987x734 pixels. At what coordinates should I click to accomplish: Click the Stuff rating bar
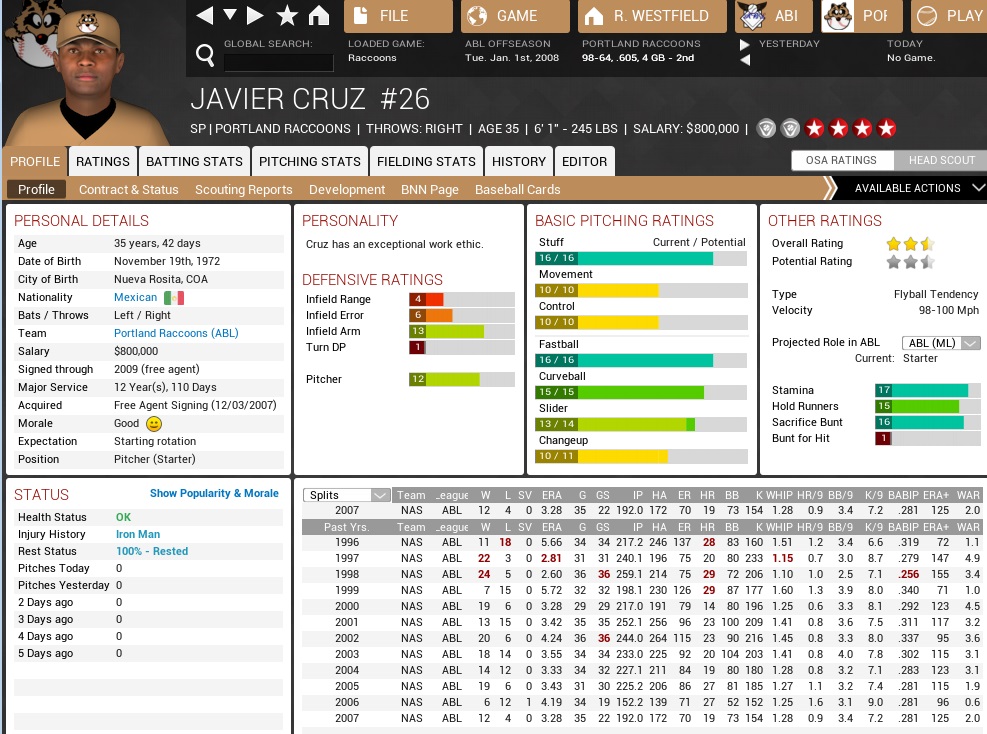tap(640, 258)
